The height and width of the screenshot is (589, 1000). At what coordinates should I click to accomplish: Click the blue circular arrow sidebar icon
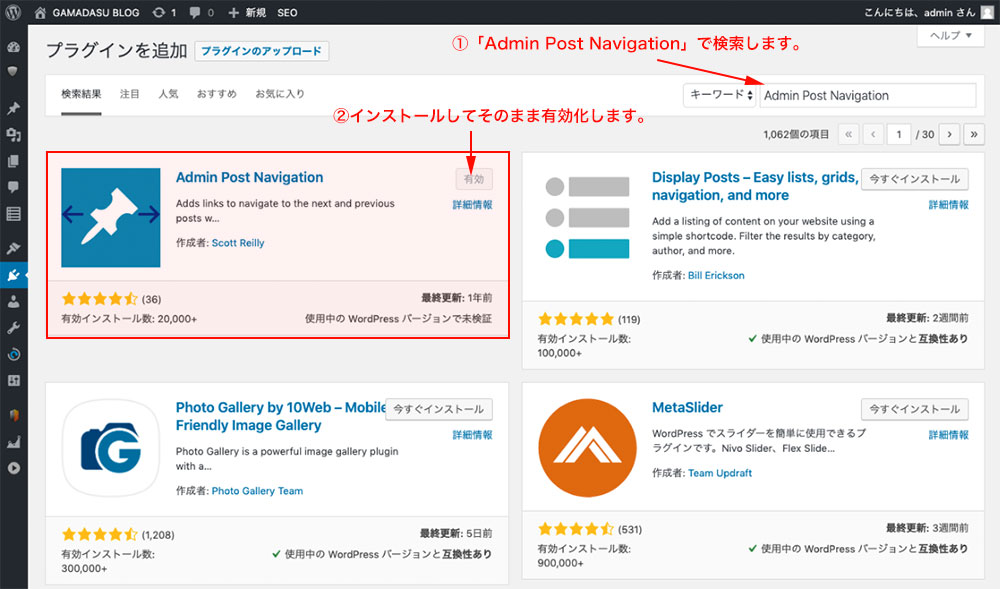tap(13, 354)
